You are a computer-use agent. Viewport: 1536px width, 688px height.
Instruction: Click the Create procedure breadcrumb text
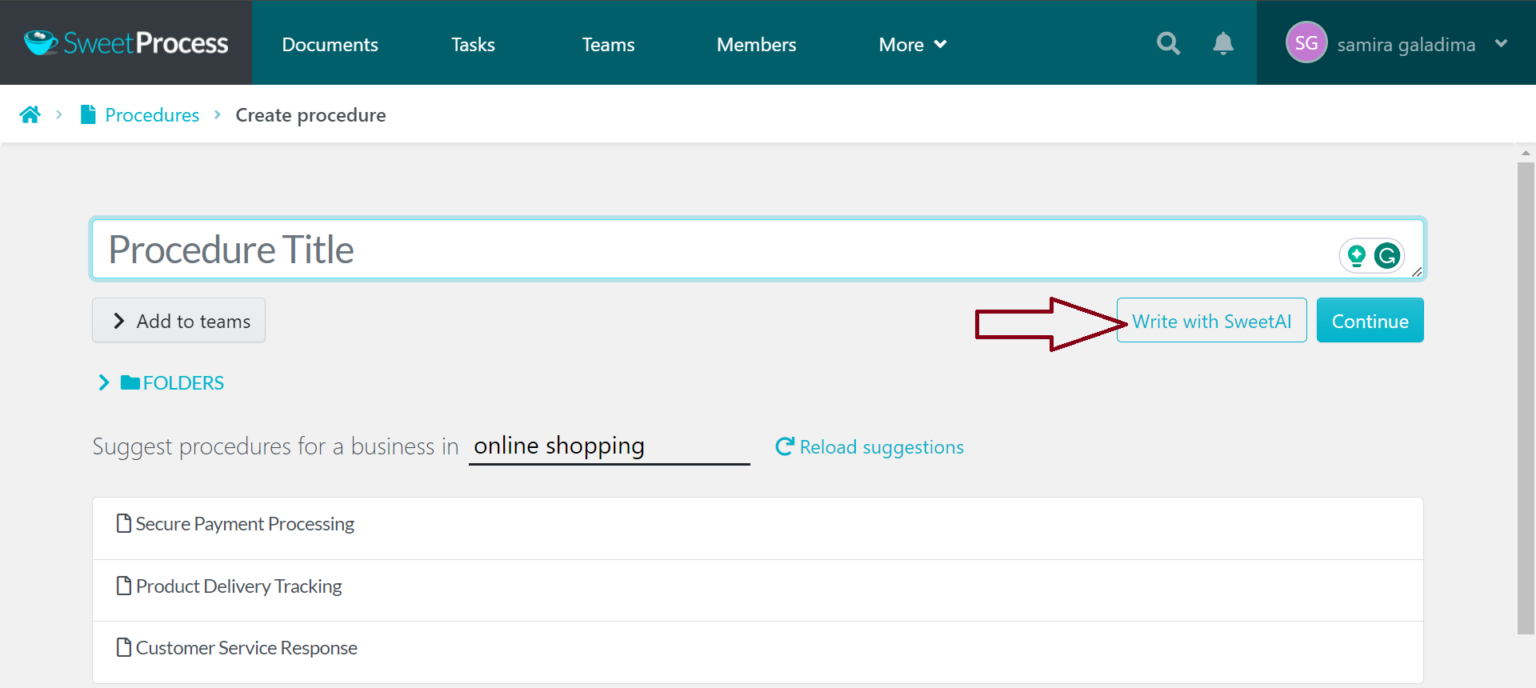(x=311, y=115)
